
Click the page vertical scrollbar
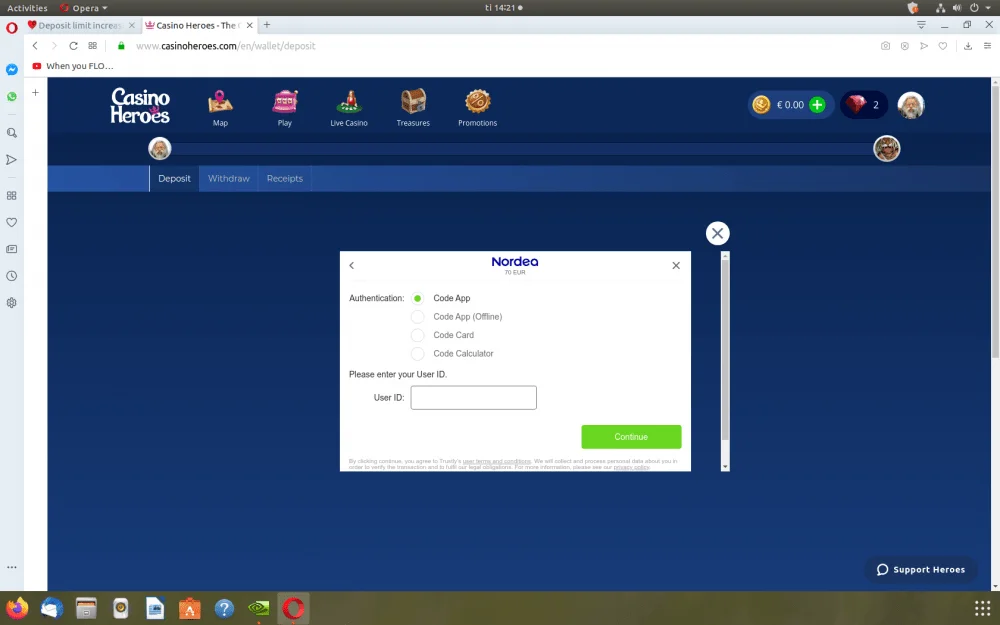(x=995, y=223)
